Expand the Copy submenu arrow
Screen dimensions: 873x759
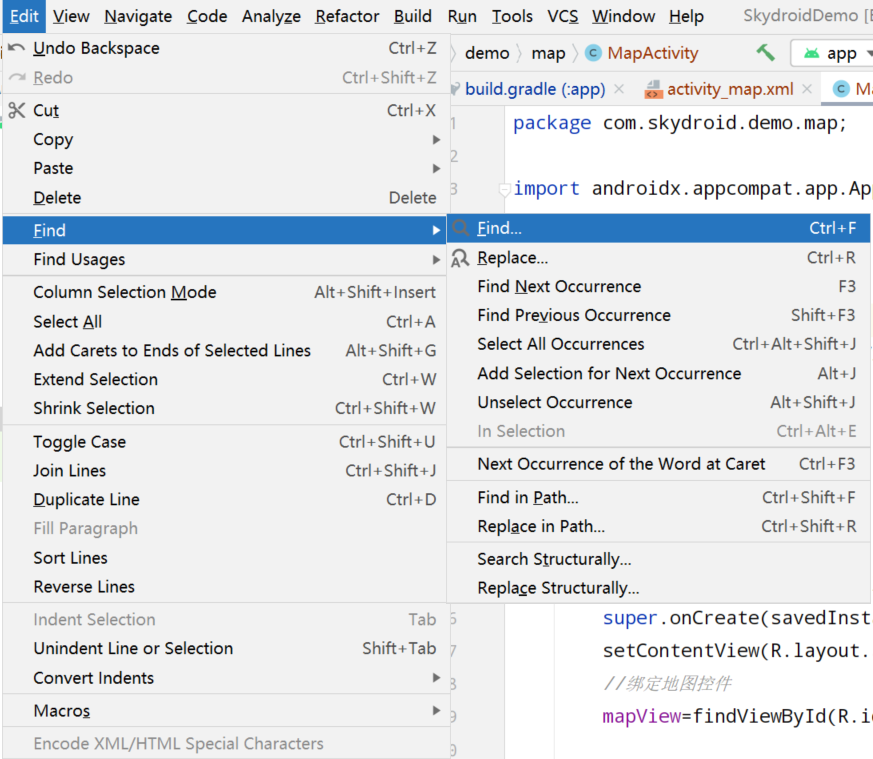click(436, 139)
